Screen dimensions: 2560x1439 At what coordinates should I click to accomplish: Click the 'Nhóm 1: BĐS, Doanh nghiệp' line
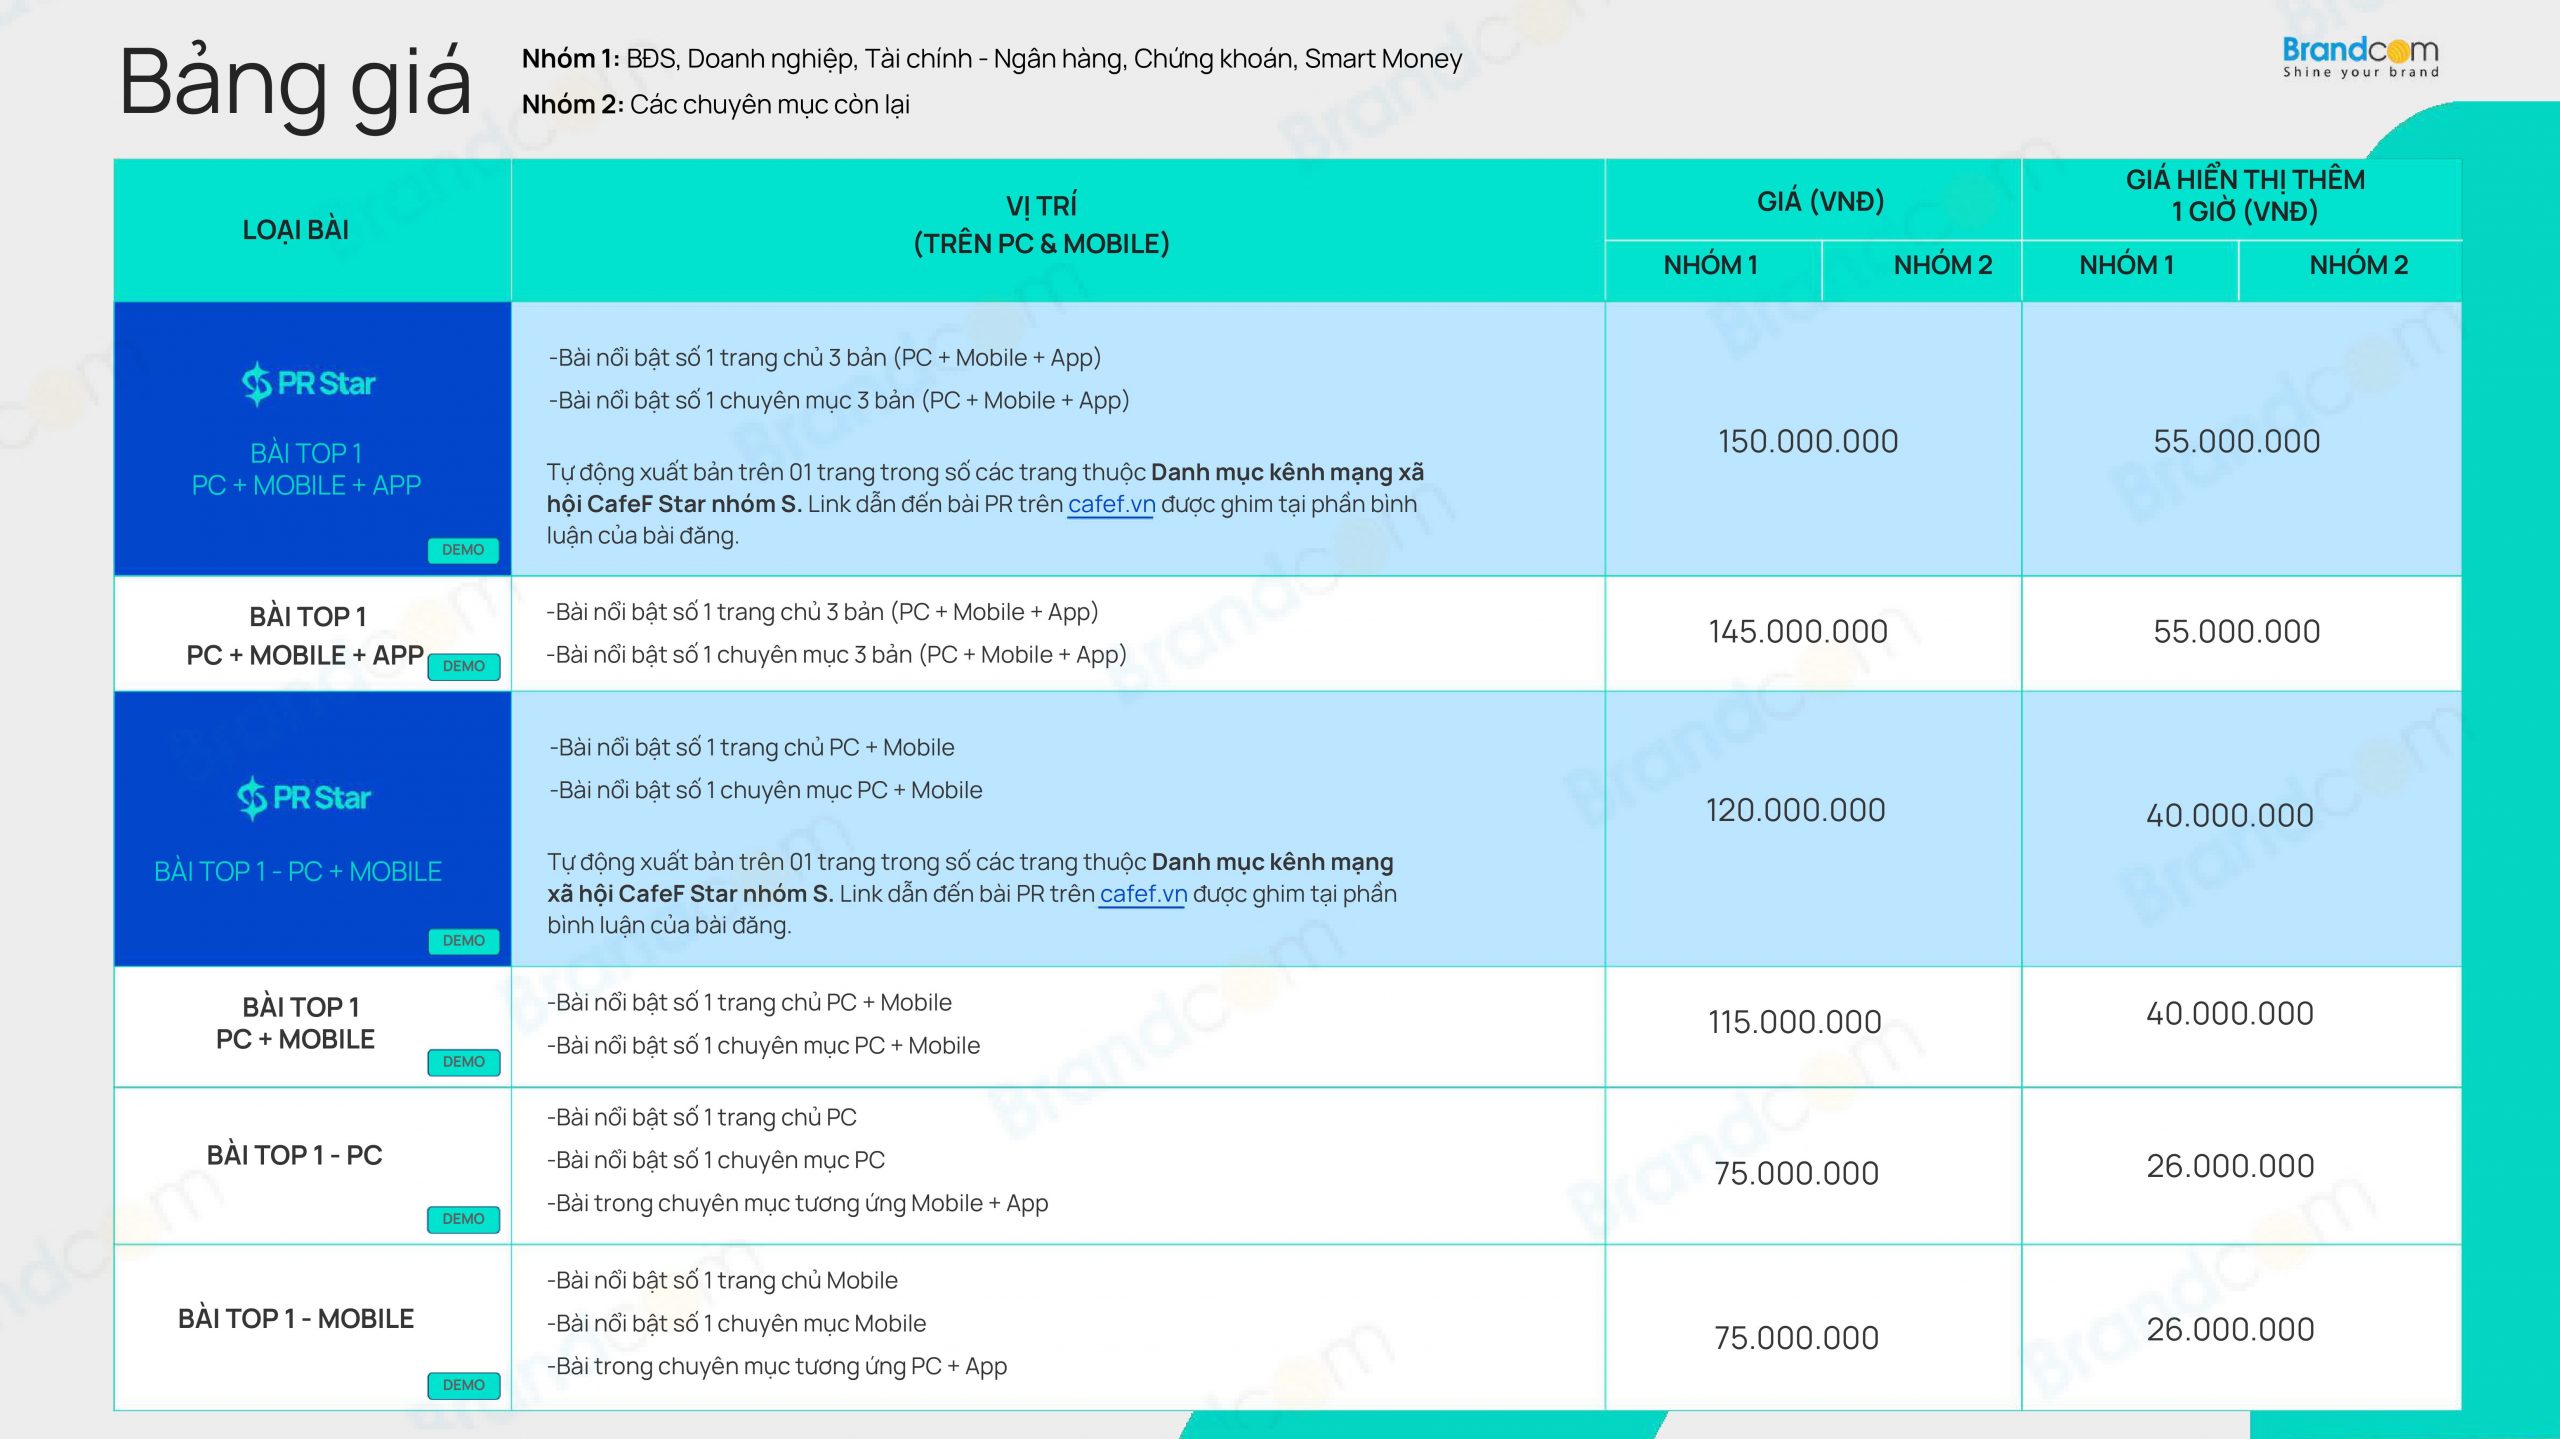coord(992,59)
